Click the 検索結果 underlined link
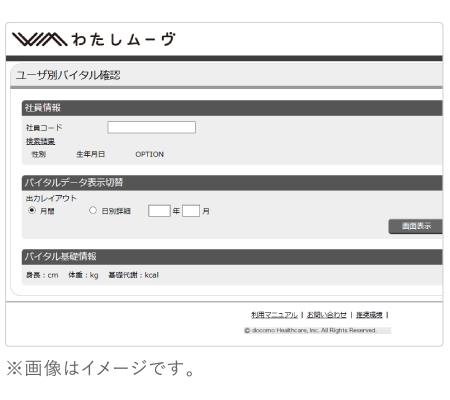450x400 pixels. pyautogui.click(x=40, y=141)
